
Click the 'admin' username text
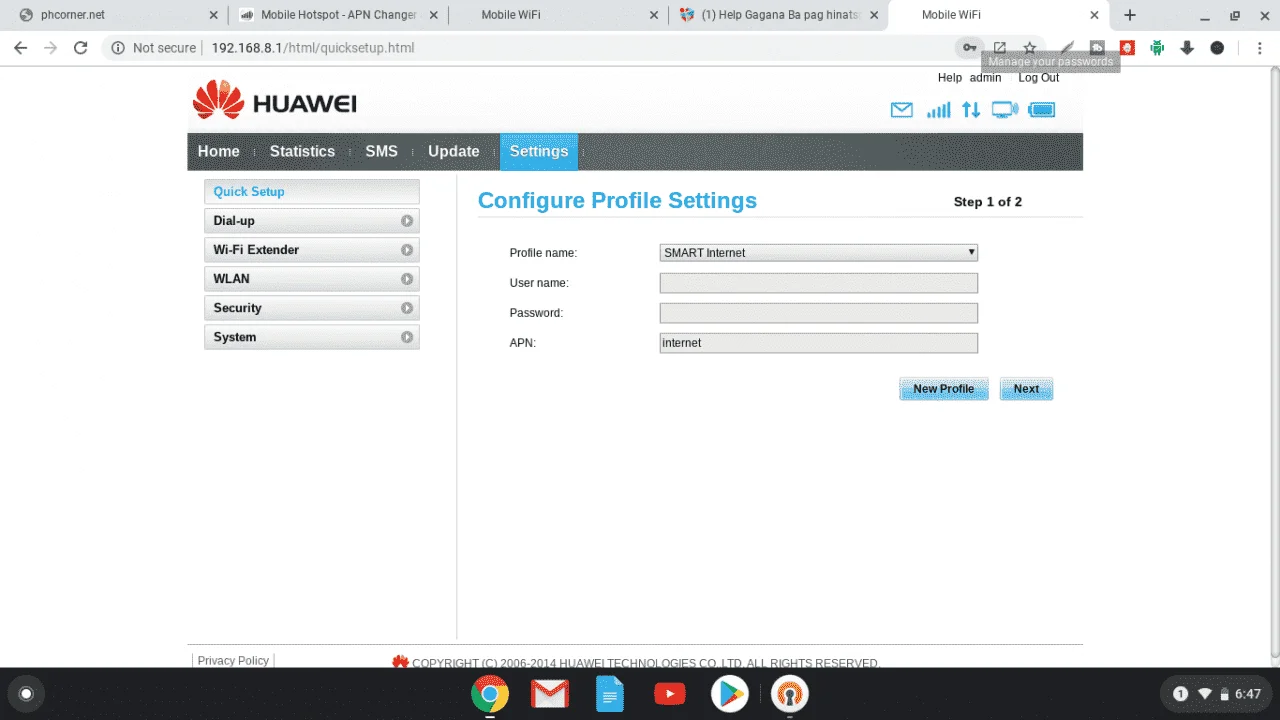[x=985, y=78]
